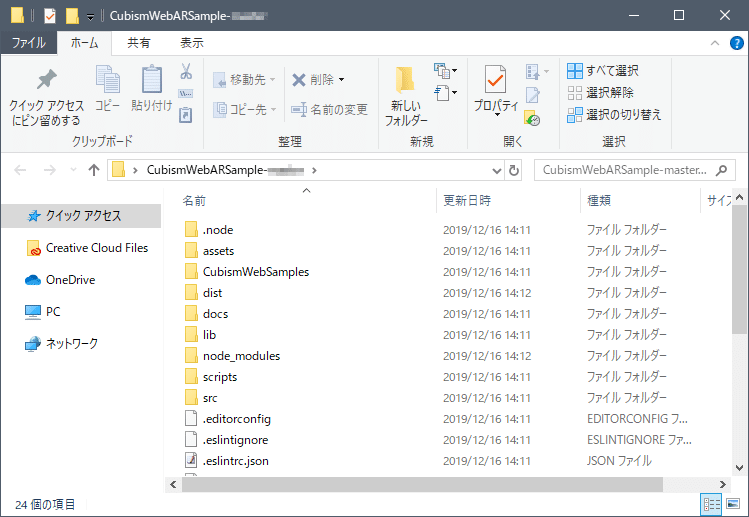
Task: Select Creative Cloud Files in the sidebar
Action: [87, 248]
